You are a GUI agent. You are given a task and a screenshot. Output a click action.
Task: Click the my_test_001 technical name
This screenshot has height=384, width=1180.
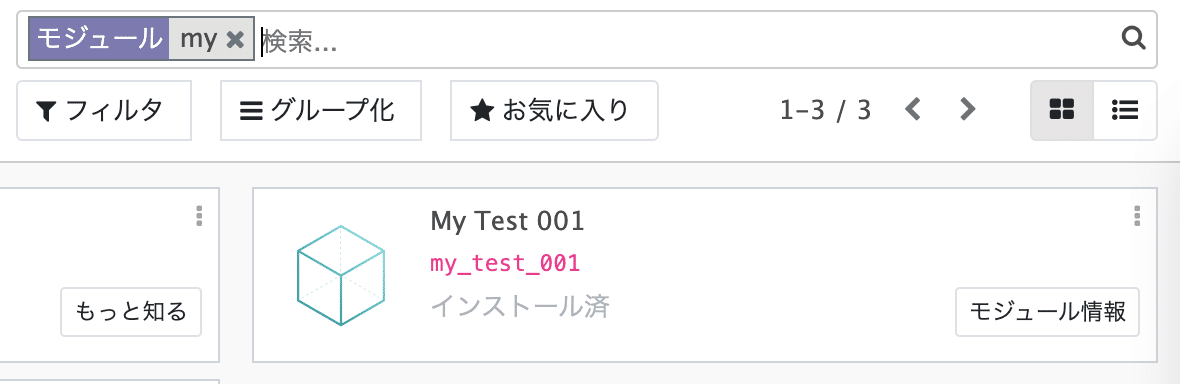point(505,264)
